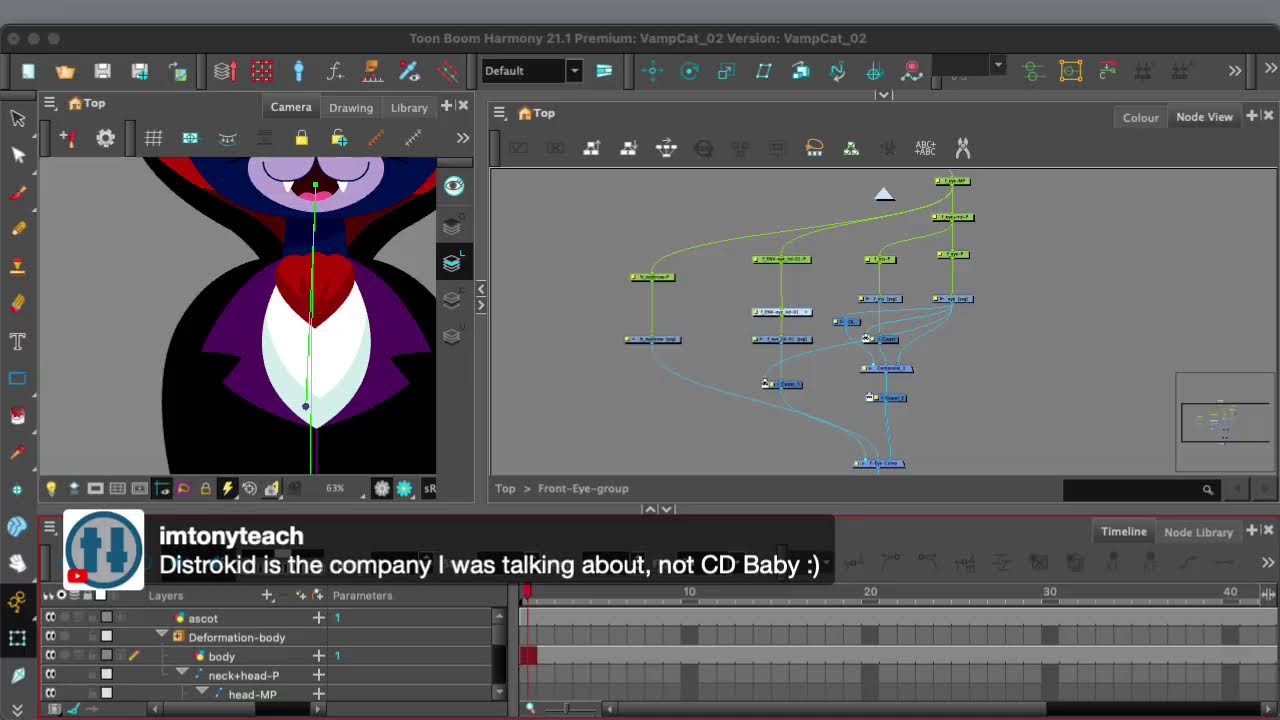Switch to the Node View tab

coord(1204,117)
